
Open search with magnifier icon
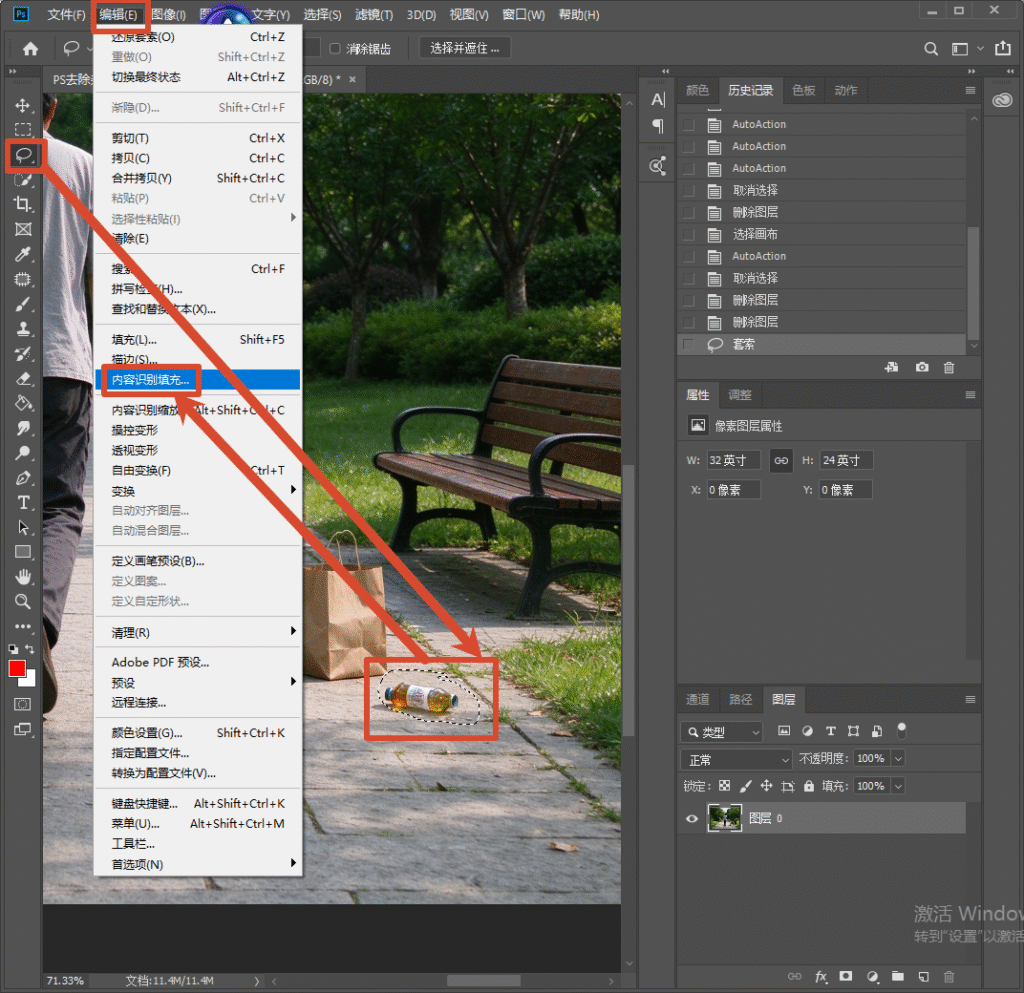[x=931, y=49]
